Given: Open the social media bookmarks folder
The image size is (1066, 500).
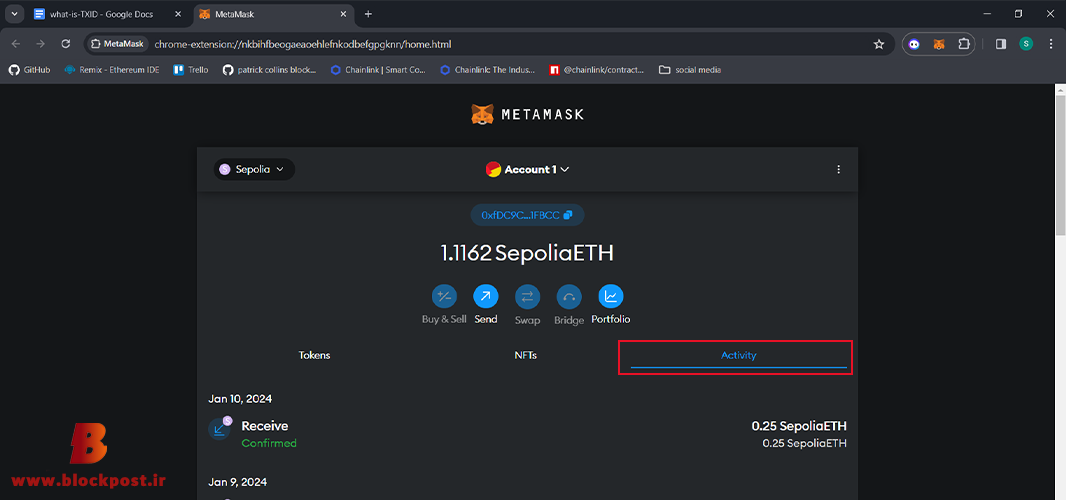Looking at the screenshot, I should coord(690,69).
